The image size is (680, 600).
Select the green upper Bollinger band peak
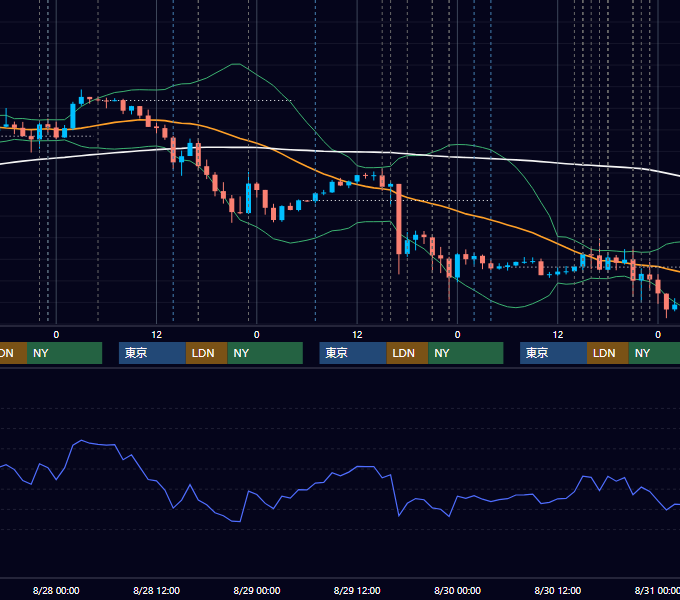click(236, 64)
